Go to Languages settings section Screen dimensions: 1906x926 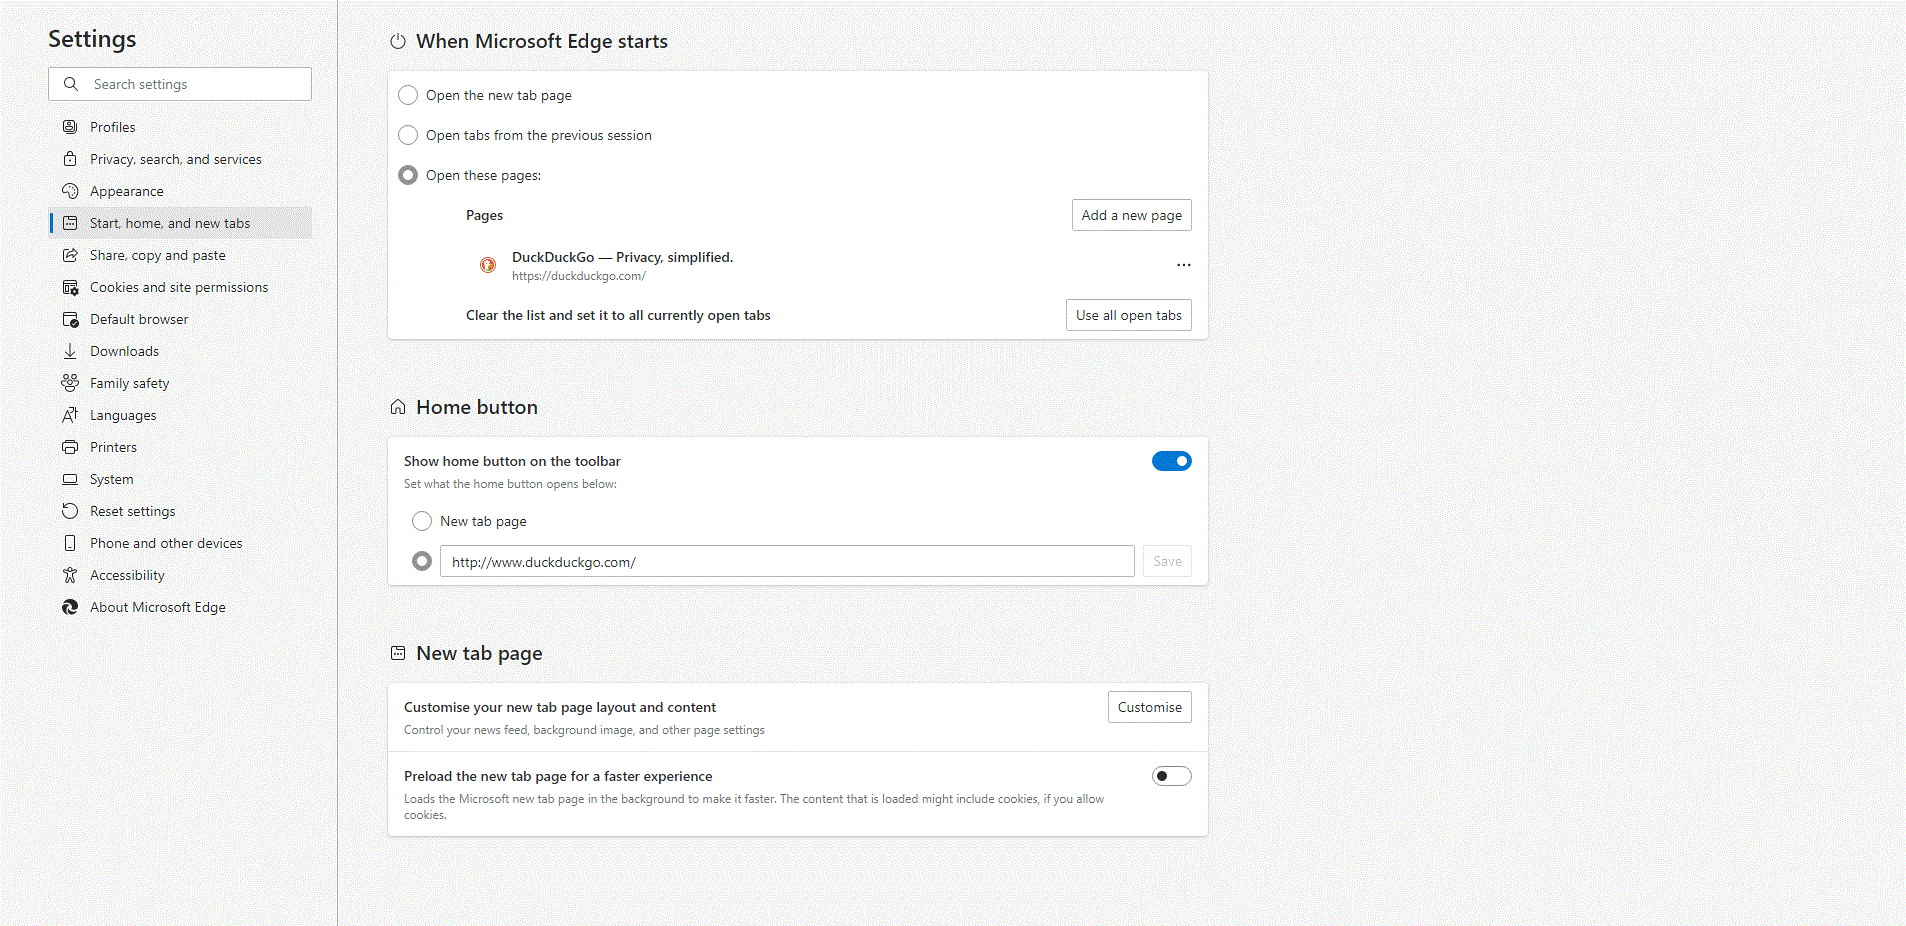point(123,415)
